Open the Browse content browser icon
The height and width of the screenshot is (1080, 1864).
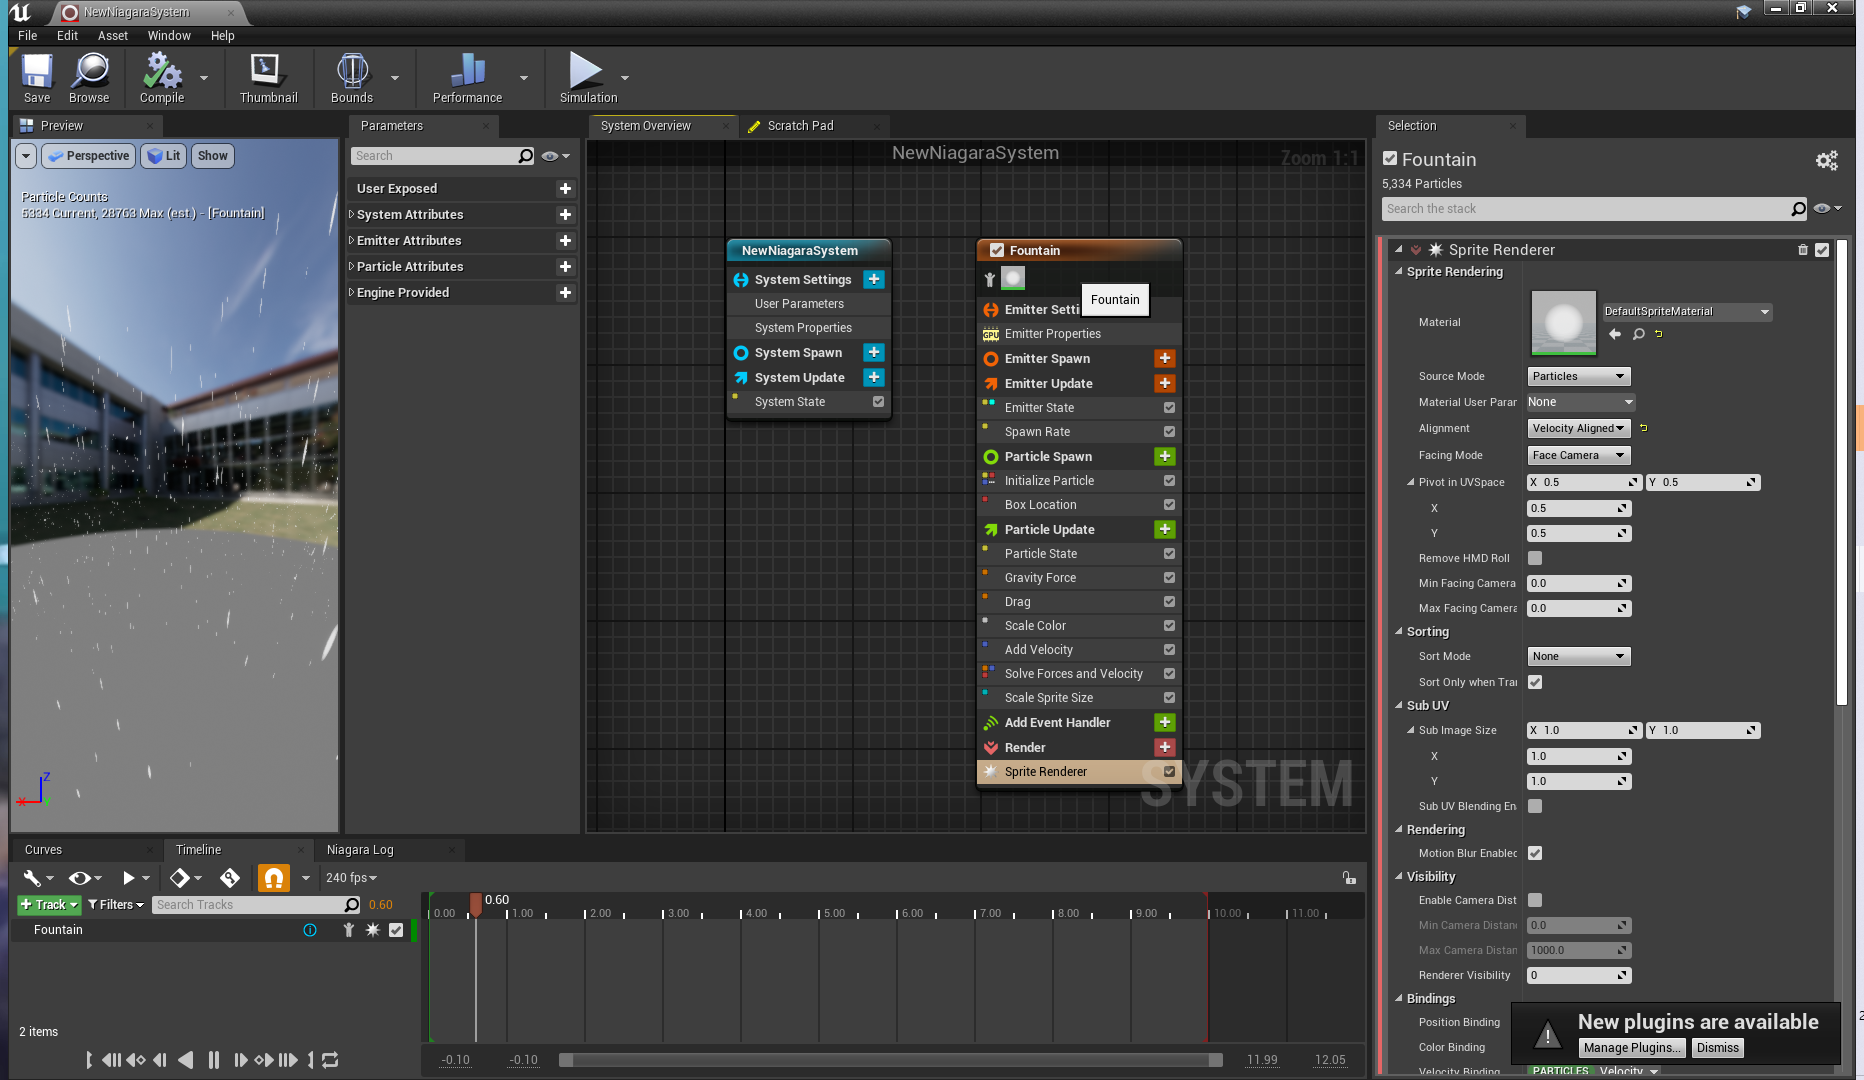(x=89, y=77)
